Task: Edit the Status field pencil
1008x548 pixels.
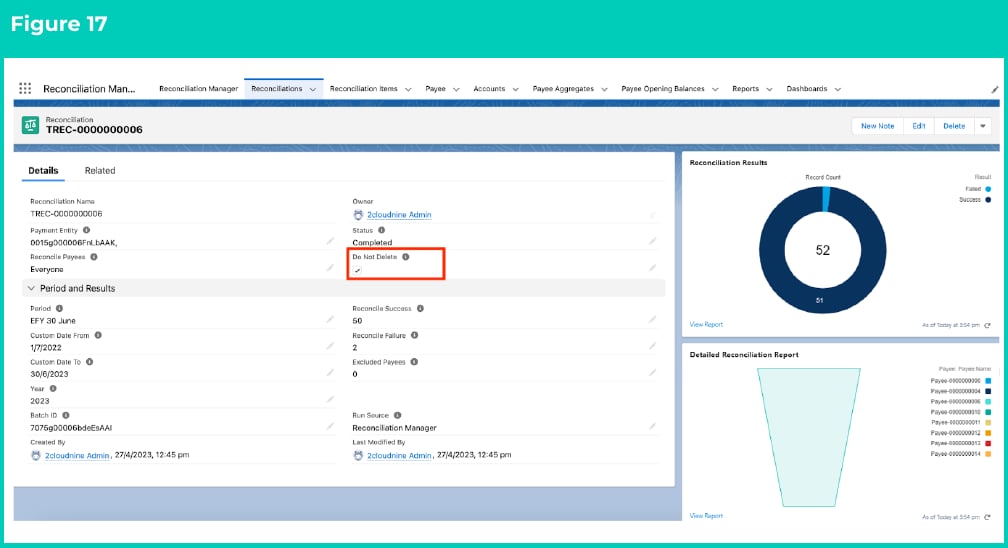Action: click(652, 241)
